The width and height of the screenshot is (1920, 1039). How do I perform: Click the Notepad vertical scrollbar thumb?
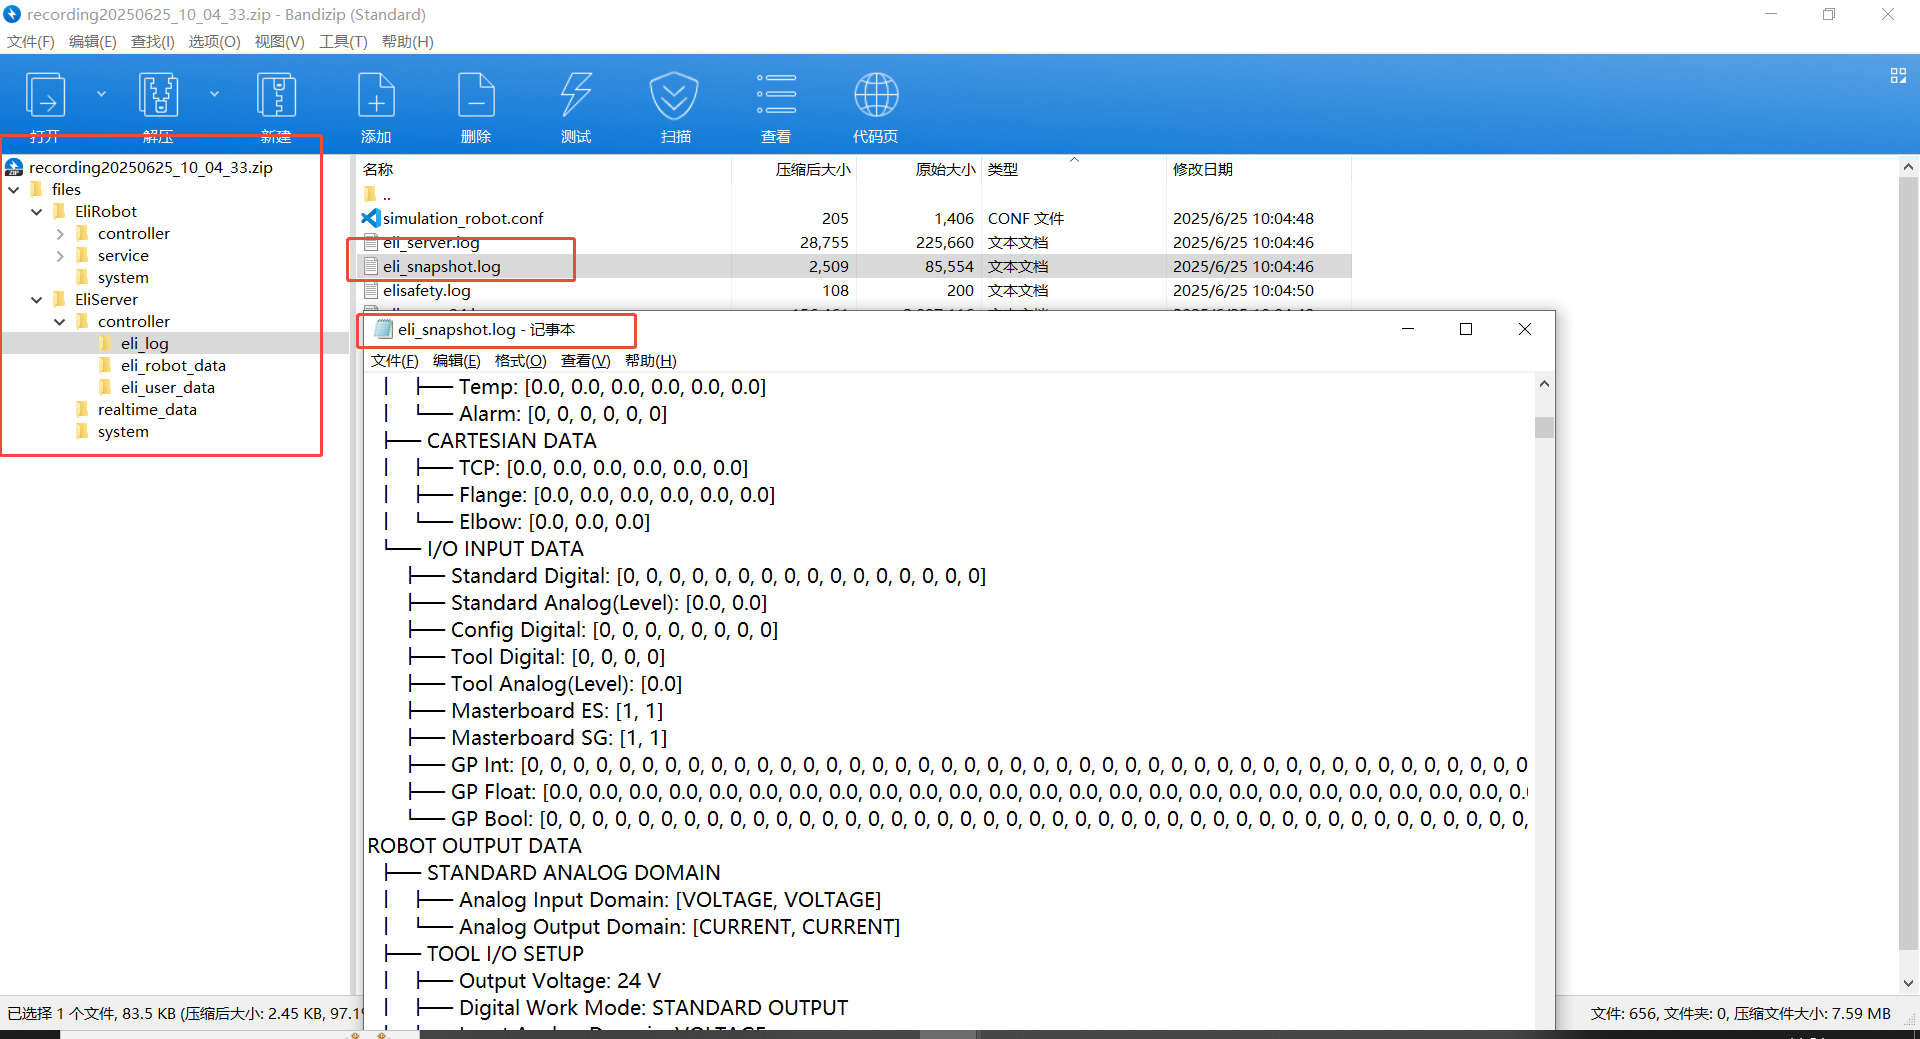1544,427
